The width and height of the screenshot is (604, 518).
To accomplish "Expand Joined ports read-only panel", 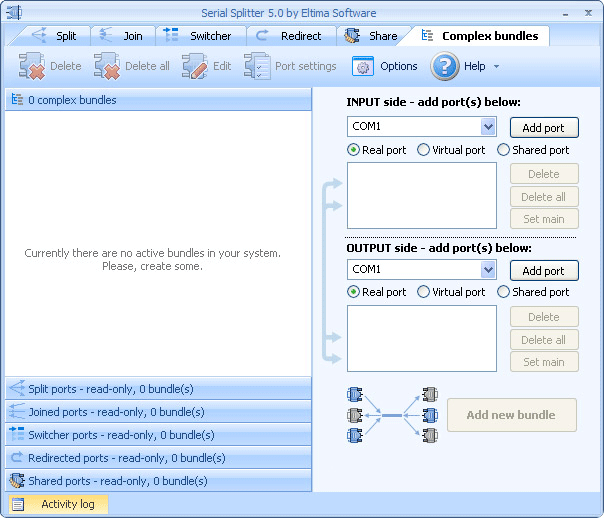I will (x=158, y=412).
